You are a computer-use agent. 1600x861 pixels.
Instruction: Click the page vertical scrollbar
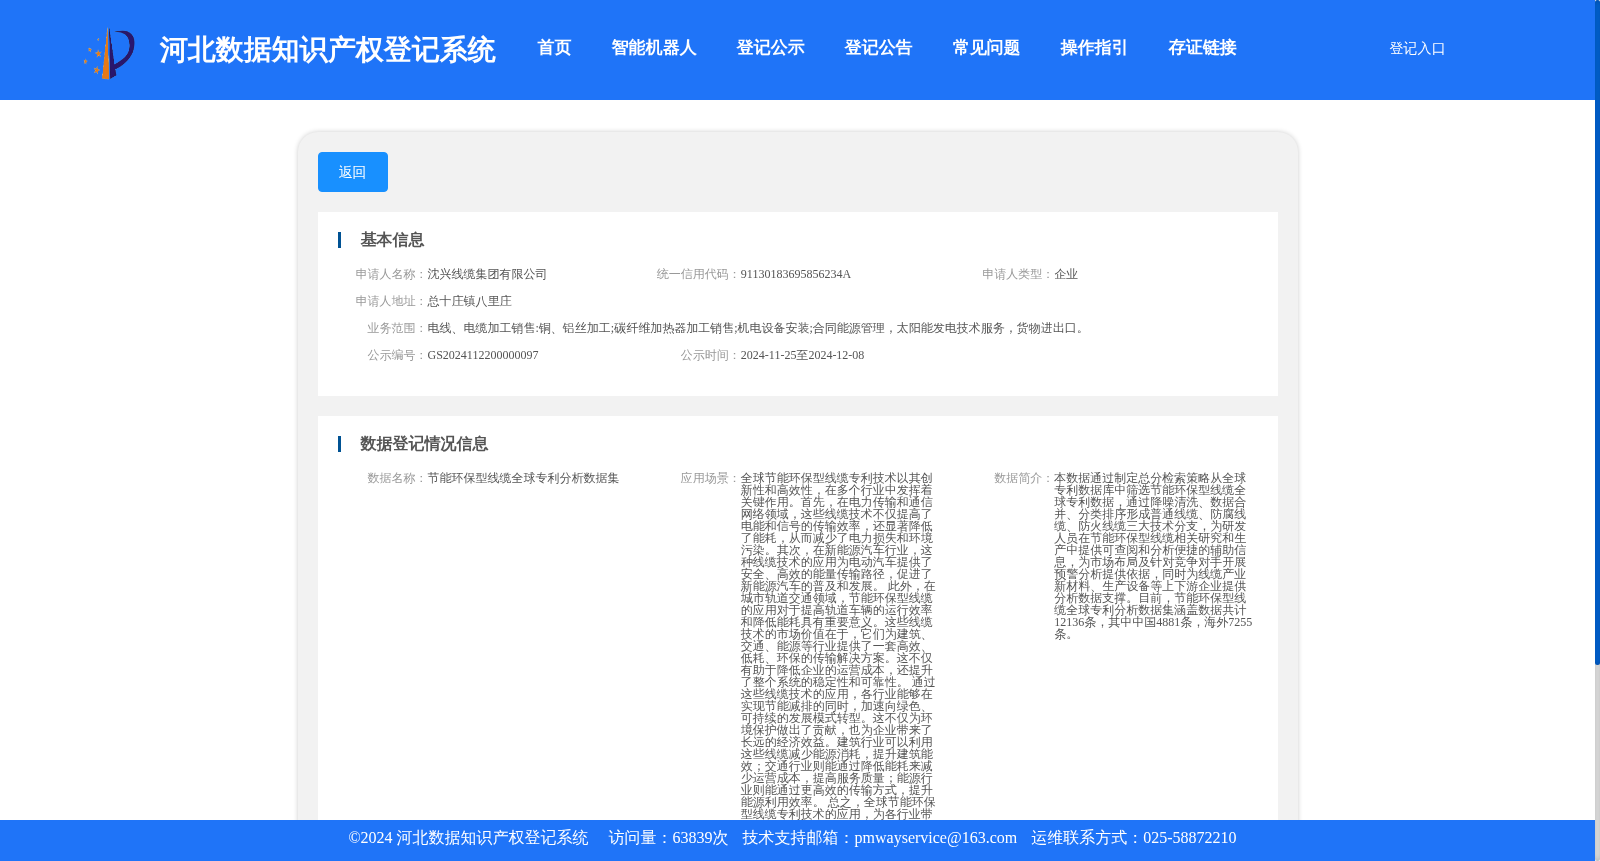pos(1597,332)
